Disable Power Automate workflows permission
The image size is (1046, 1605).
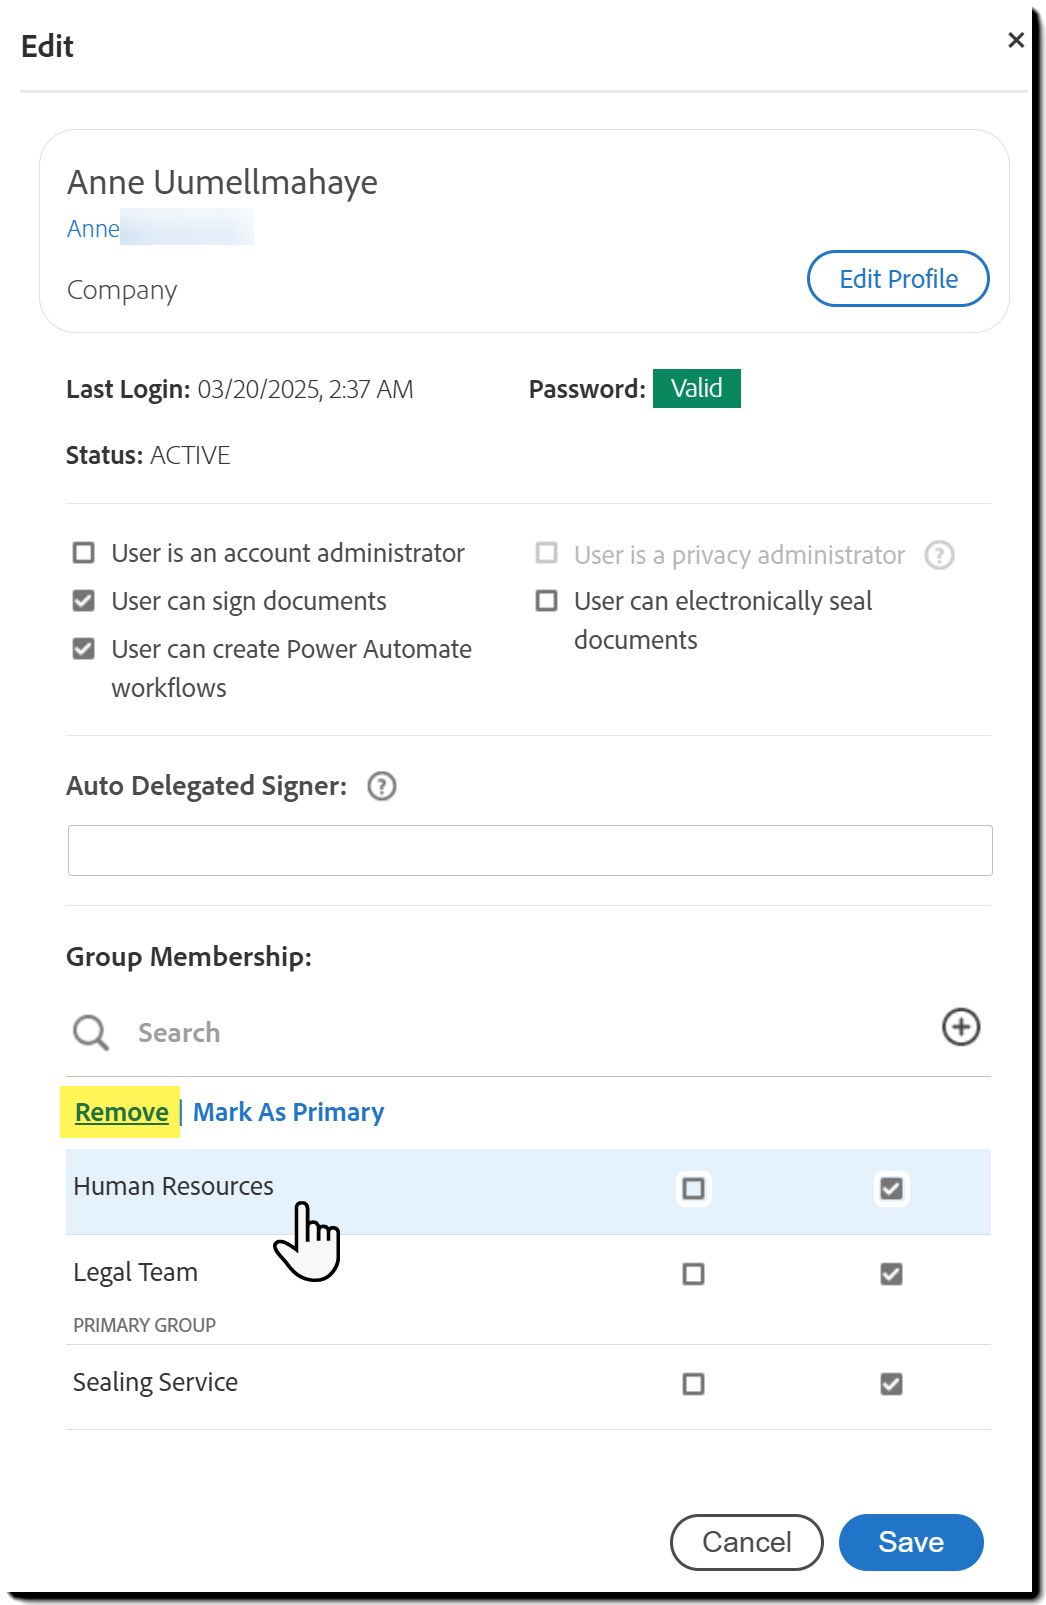click(x=84, y=649)
